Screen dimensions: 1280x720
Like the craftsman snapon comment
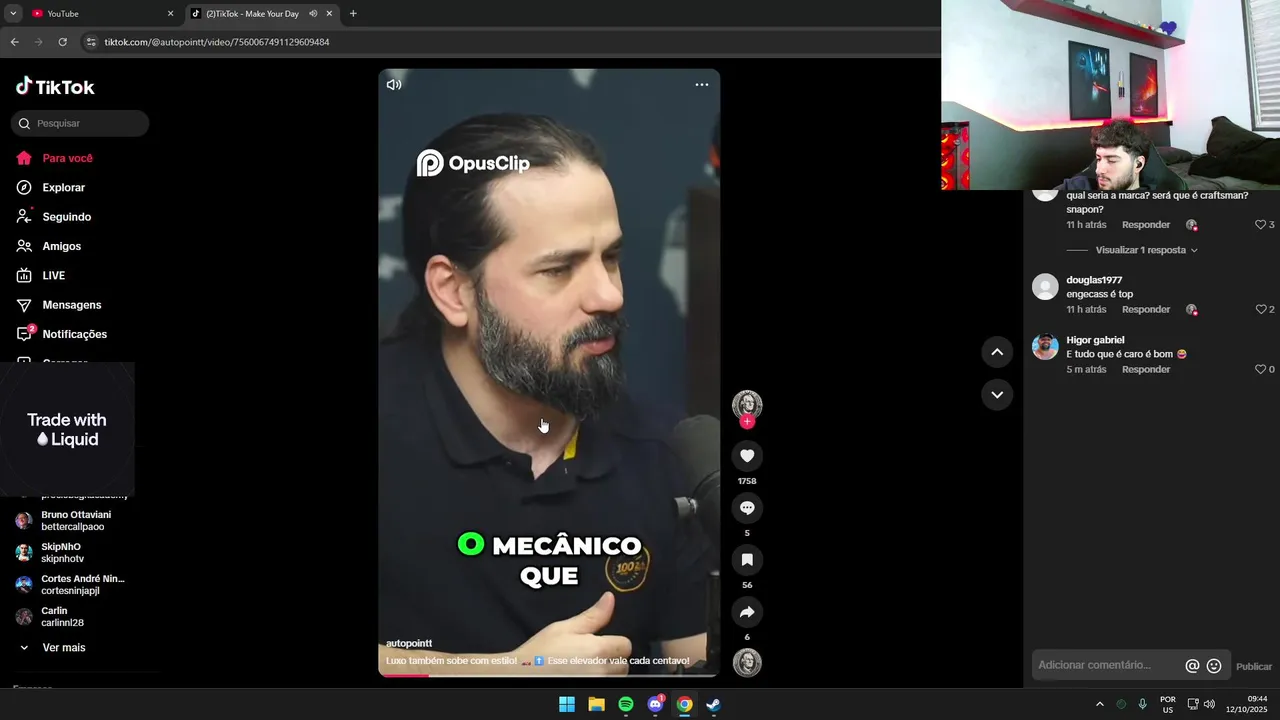point(1261,225)
